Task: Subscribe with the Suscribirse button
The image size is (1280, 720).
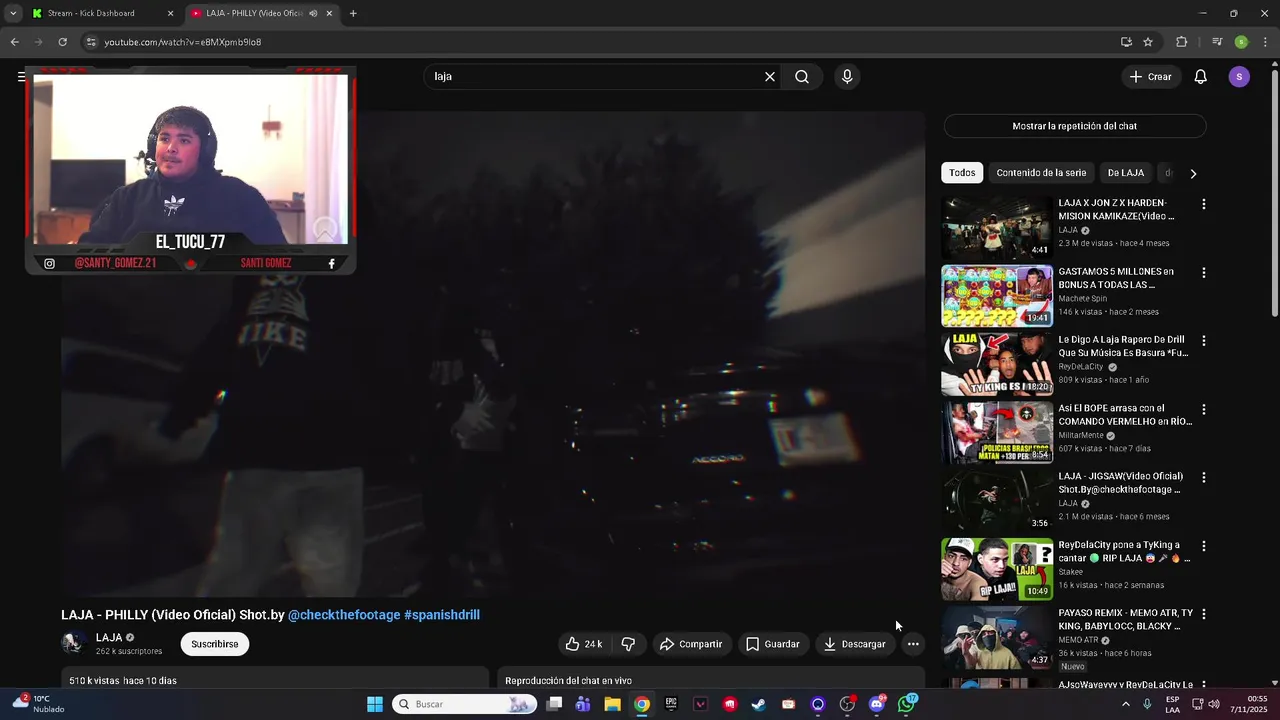Action: (215, 644)
